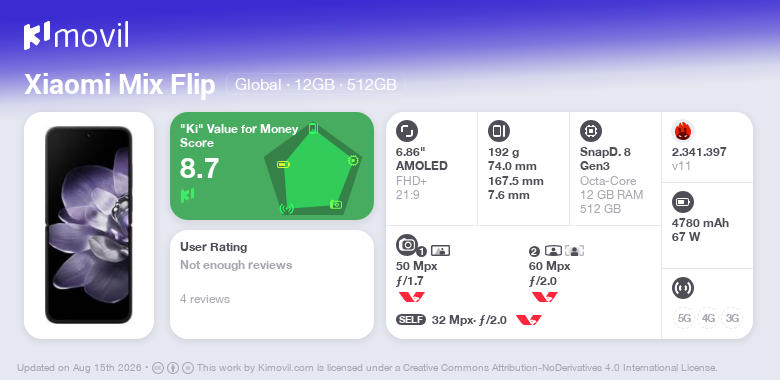780x380 pixels.
Task: Click the Xiaomi Mix Flip phone image
Action: click(89, 225)
